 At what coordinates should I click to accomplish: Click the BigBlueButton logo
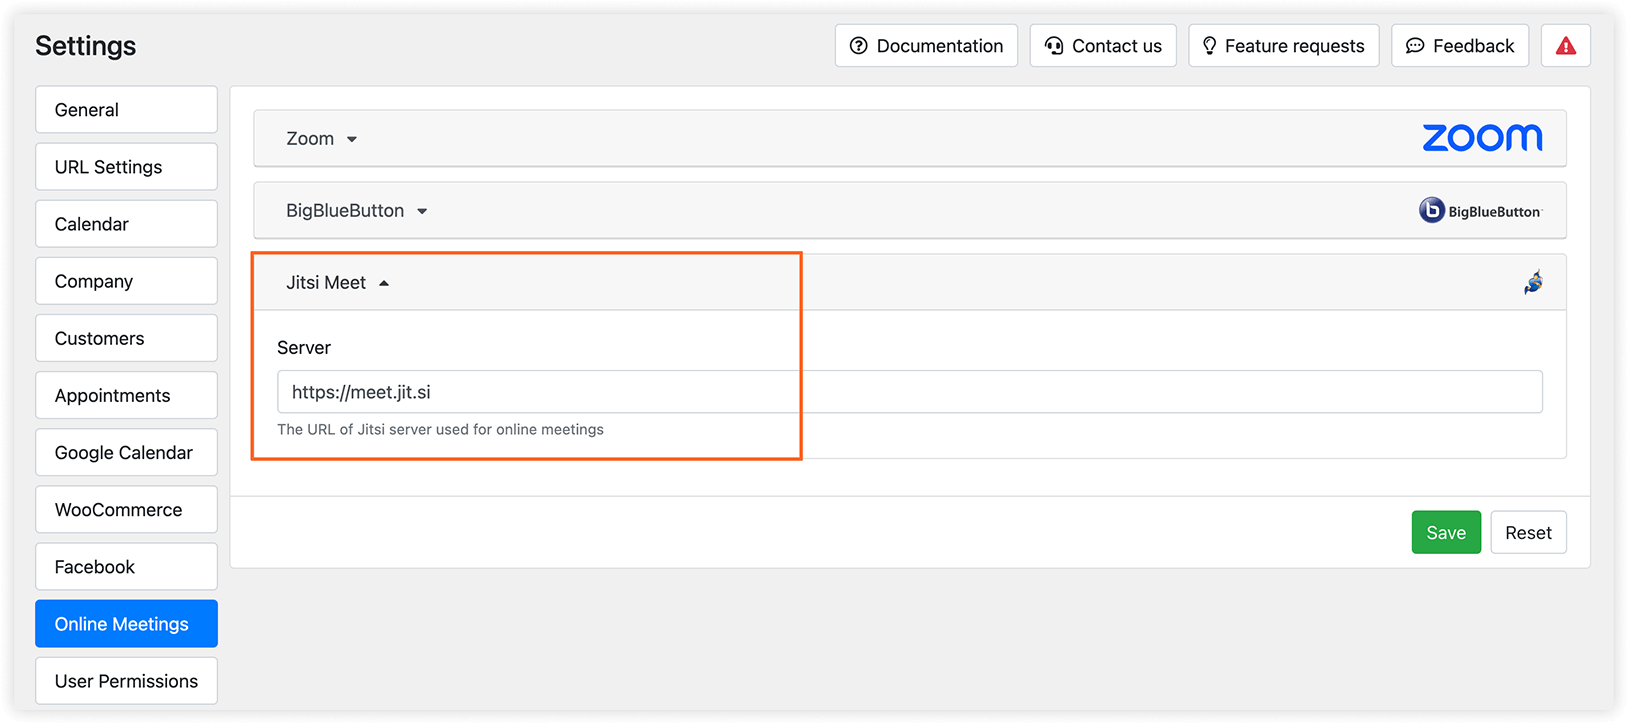1480,211
